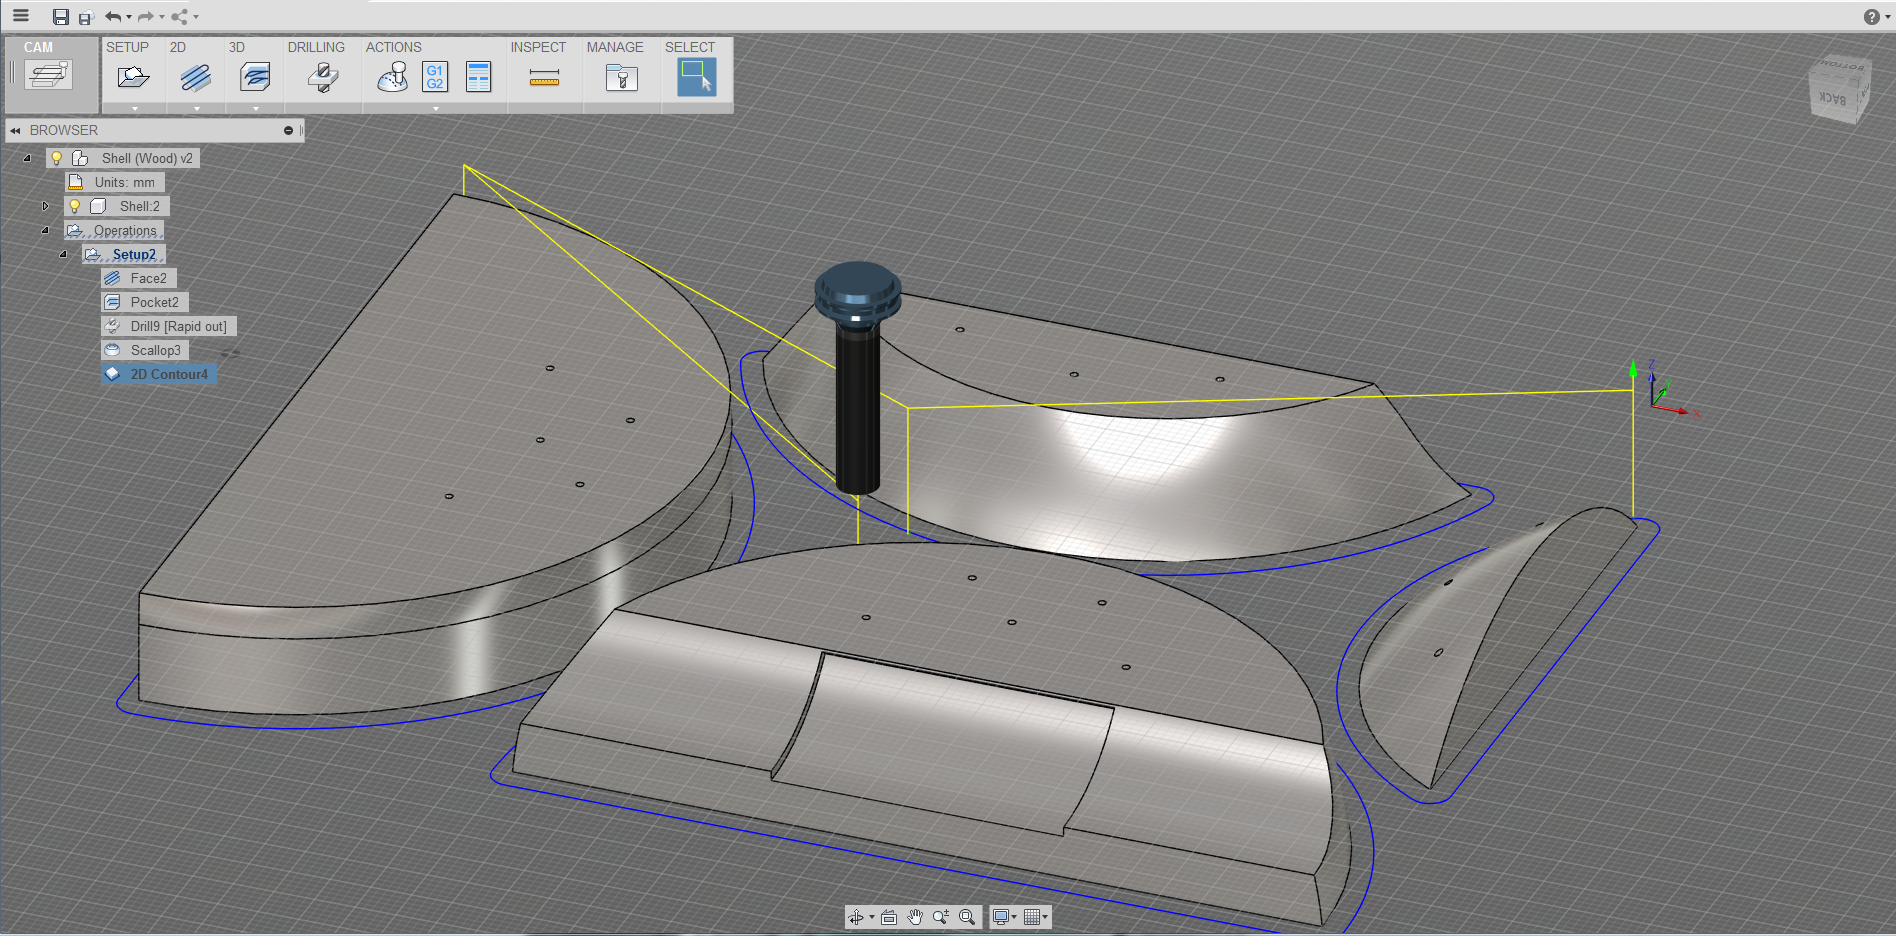Click the Save icon
This screenshot has height=936, width=1896.
tap(61, 17)
